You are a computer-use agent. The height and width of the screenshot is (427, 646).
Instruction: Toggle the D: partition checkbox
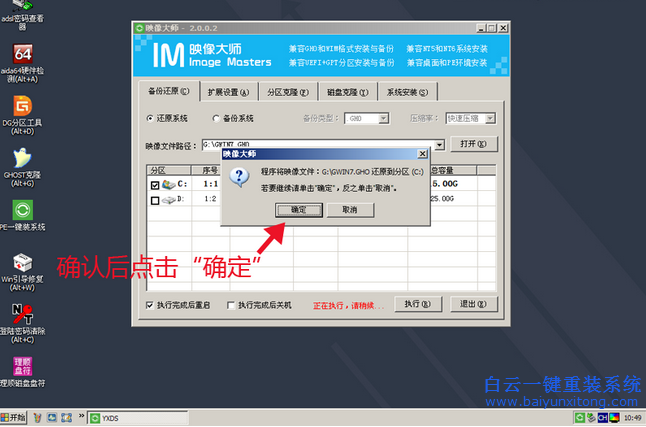155,201
